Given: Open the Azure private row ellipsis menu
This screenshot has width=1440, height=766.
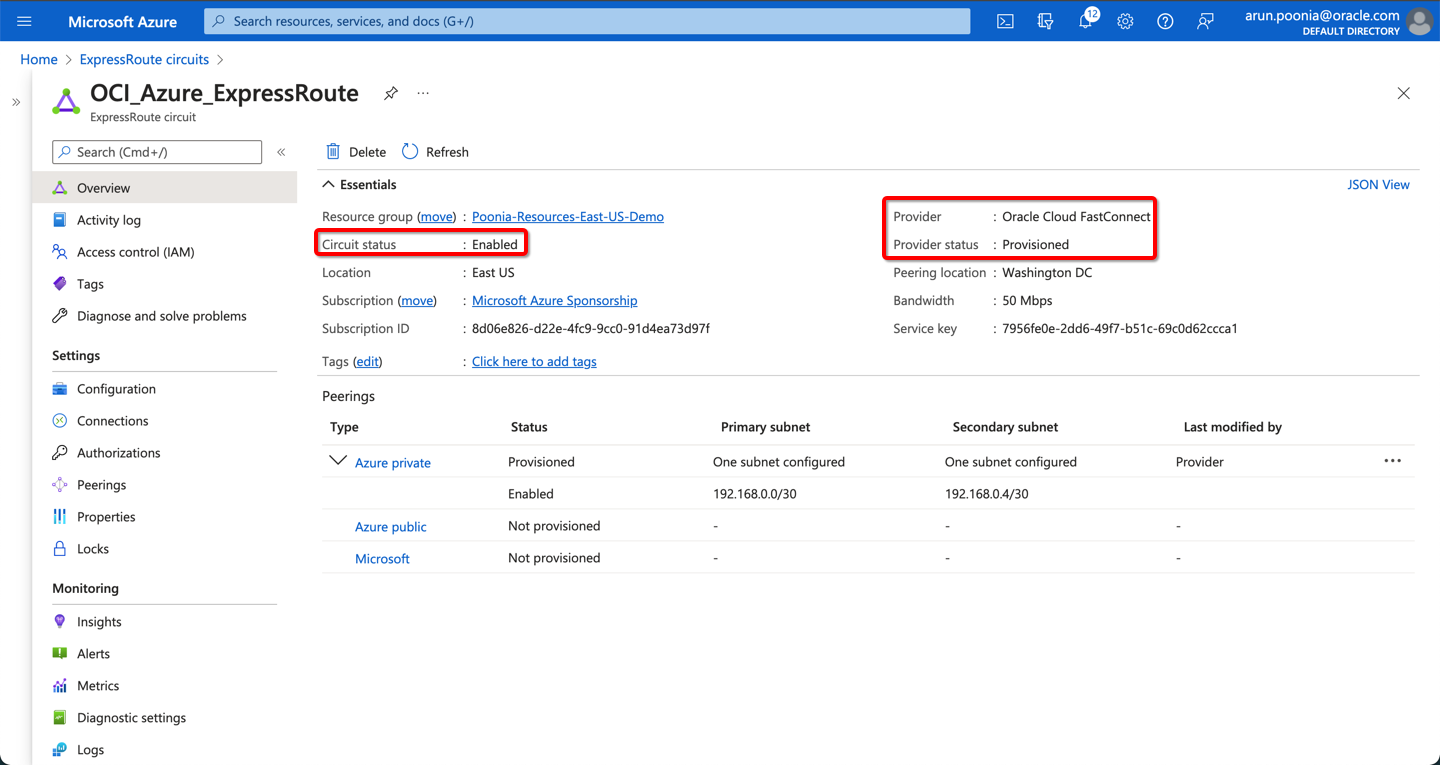Looking at the screenshot, I should coord(1392,461).
